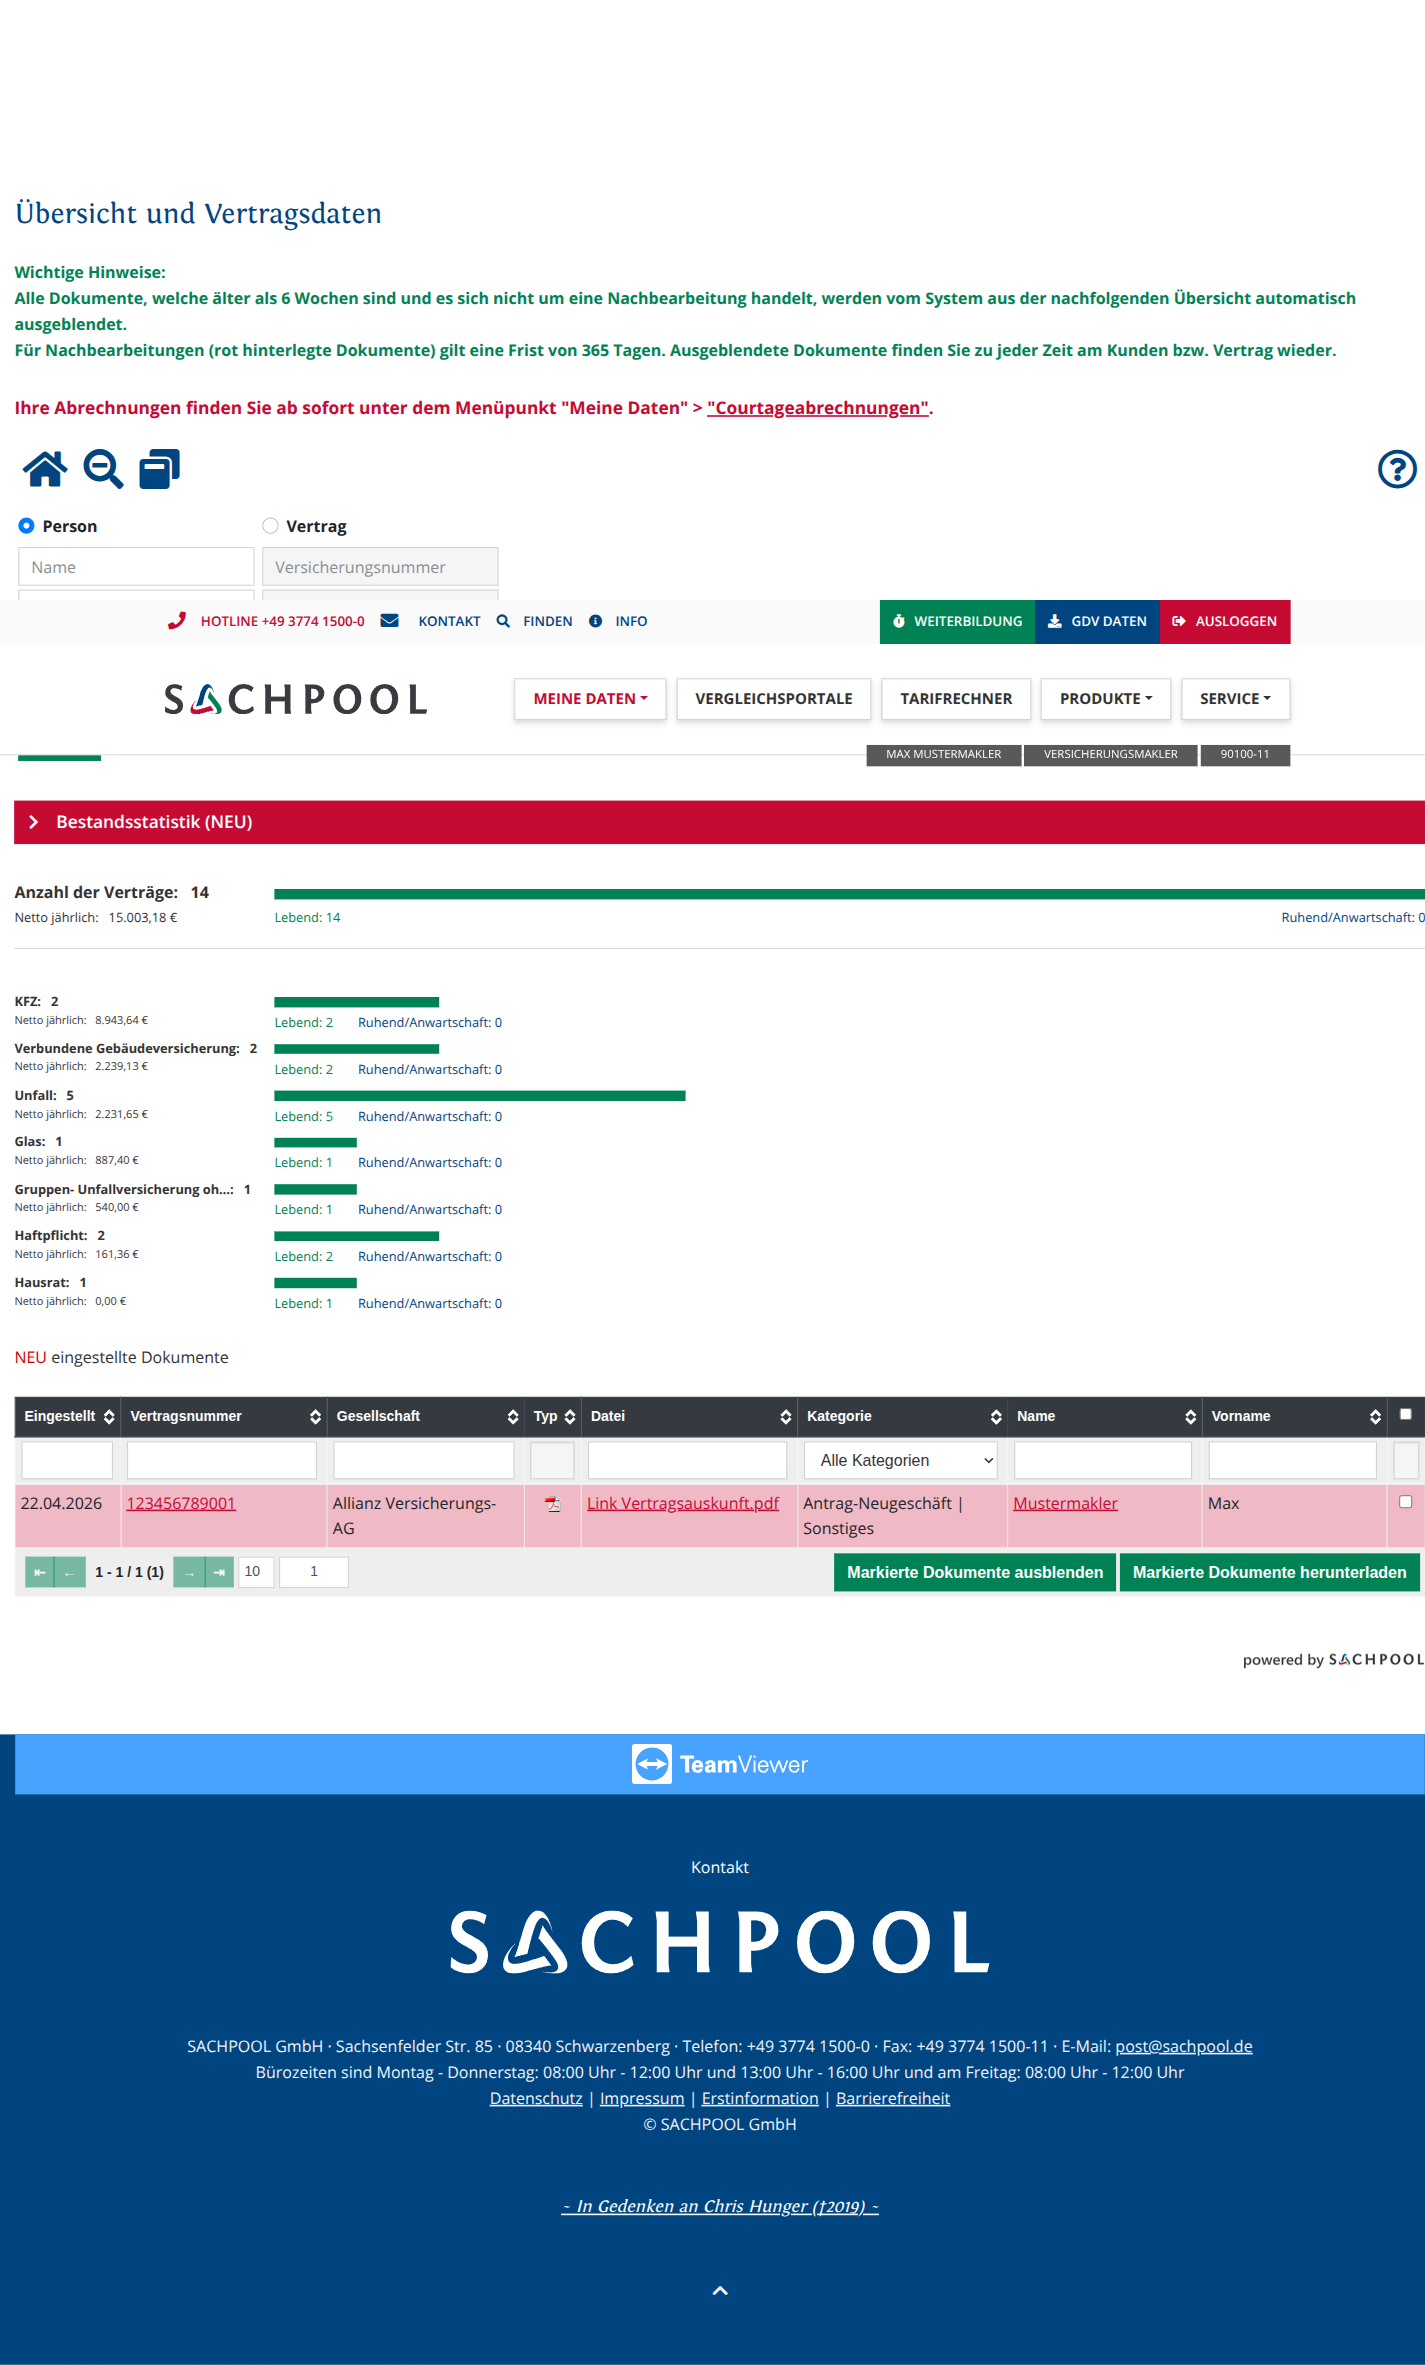The width and height of the screenshot is (1425, 2365).
Task: Open the Courtageabrechnungen link
Action: 818,408
